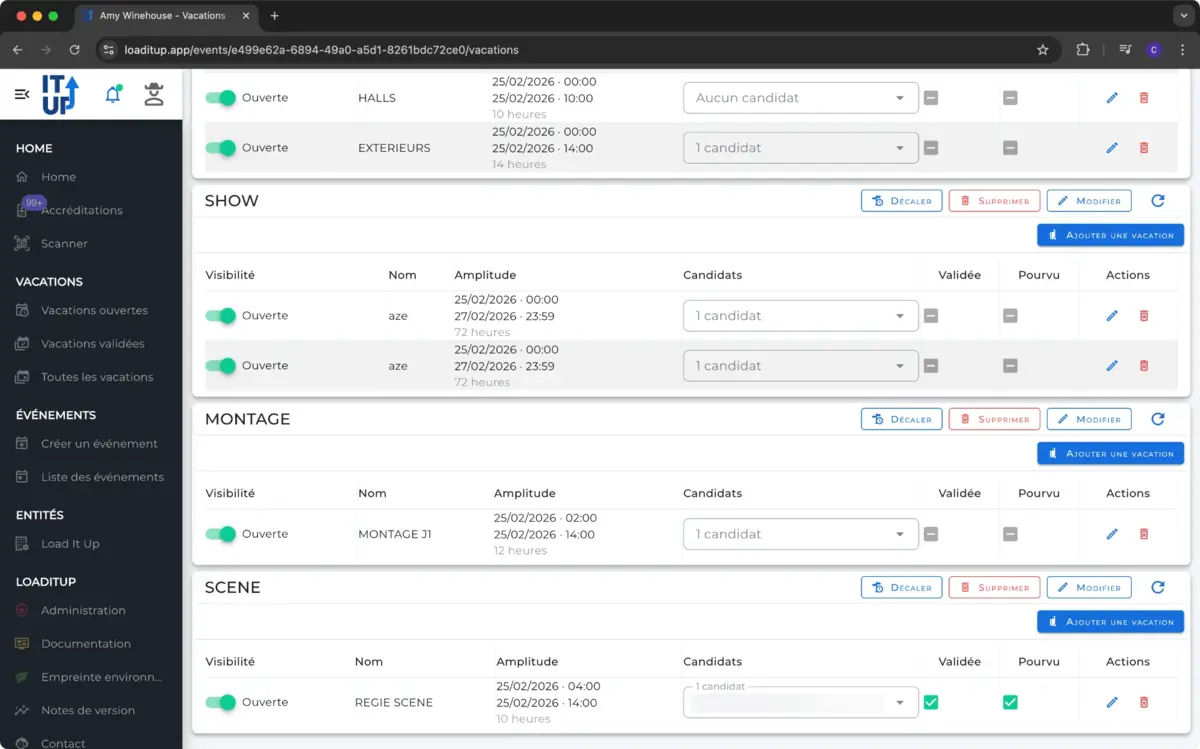Image resolution: width=1200 pixels, height=749 pixels.
Task: Edit the MONTAGE J1 vacation with the pencil icon
Action: (x=1112, y=535)
